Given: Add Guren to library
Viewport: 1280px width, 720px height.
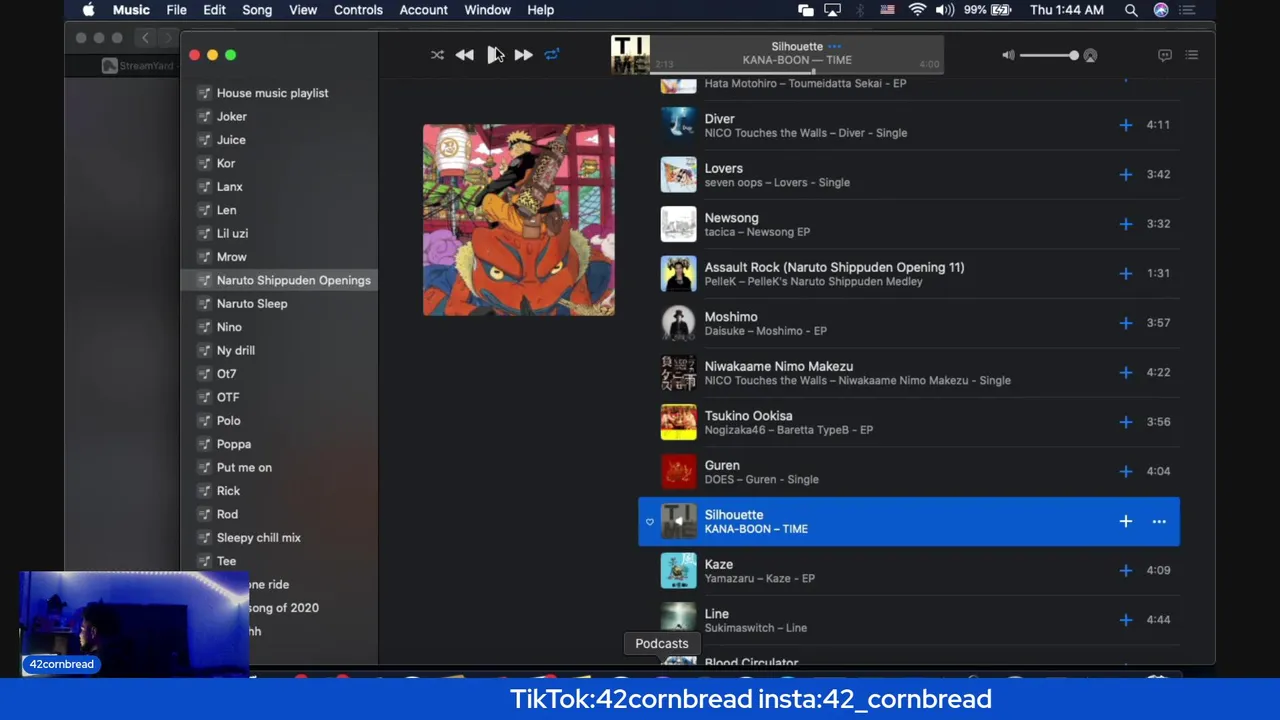Looking at the screenshot, I should point(1126,471).
